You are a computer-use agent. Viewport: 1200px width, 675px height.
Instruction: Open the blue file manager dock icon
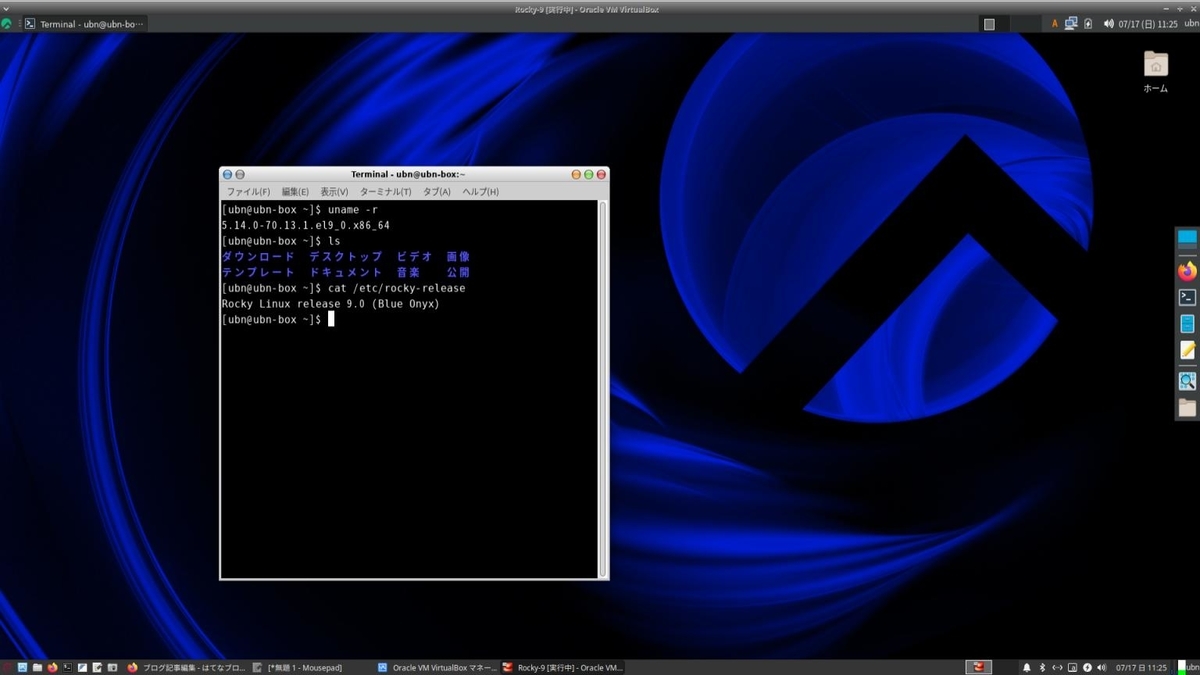pos(1187,324)
